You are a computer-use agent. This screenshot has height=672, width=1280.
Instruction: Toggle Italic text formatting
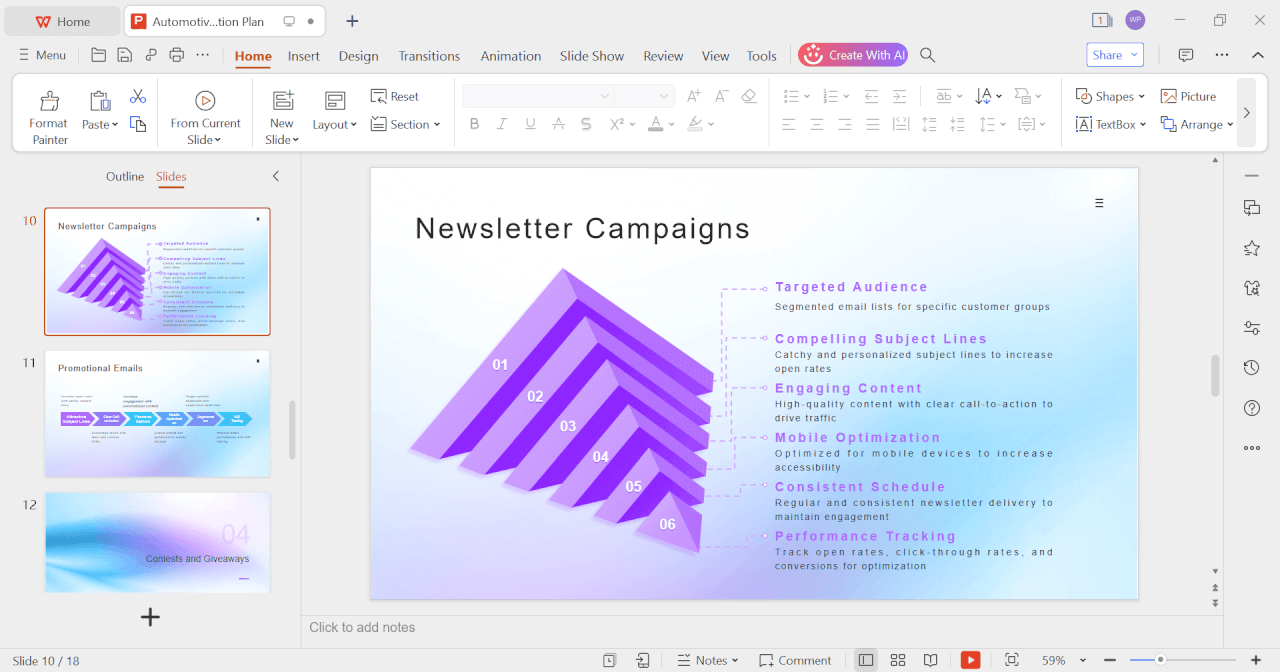(x=502, y=124)
